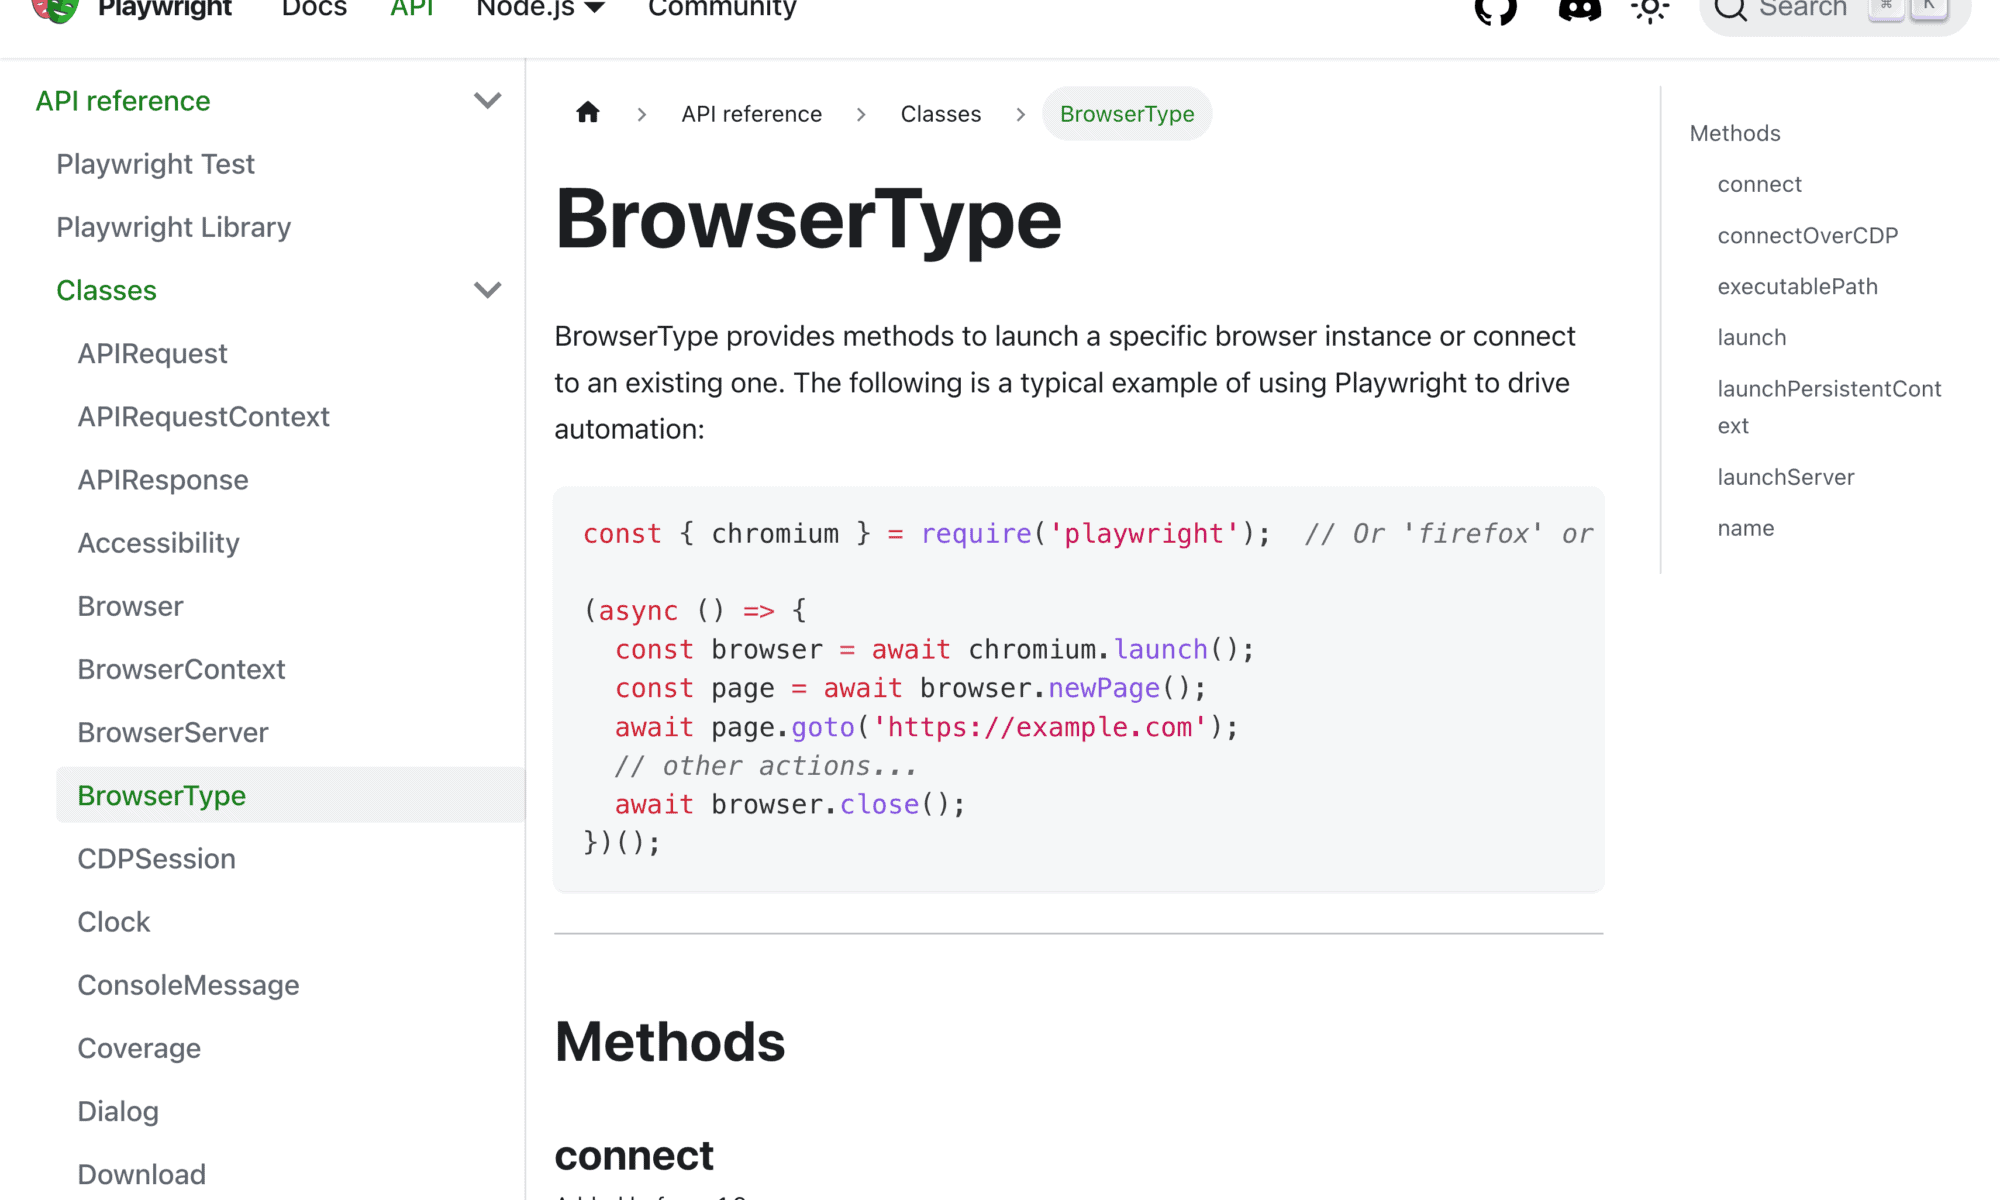Open API reference in sidebar
This screenshot has height=1200, width=2000.
123,101
